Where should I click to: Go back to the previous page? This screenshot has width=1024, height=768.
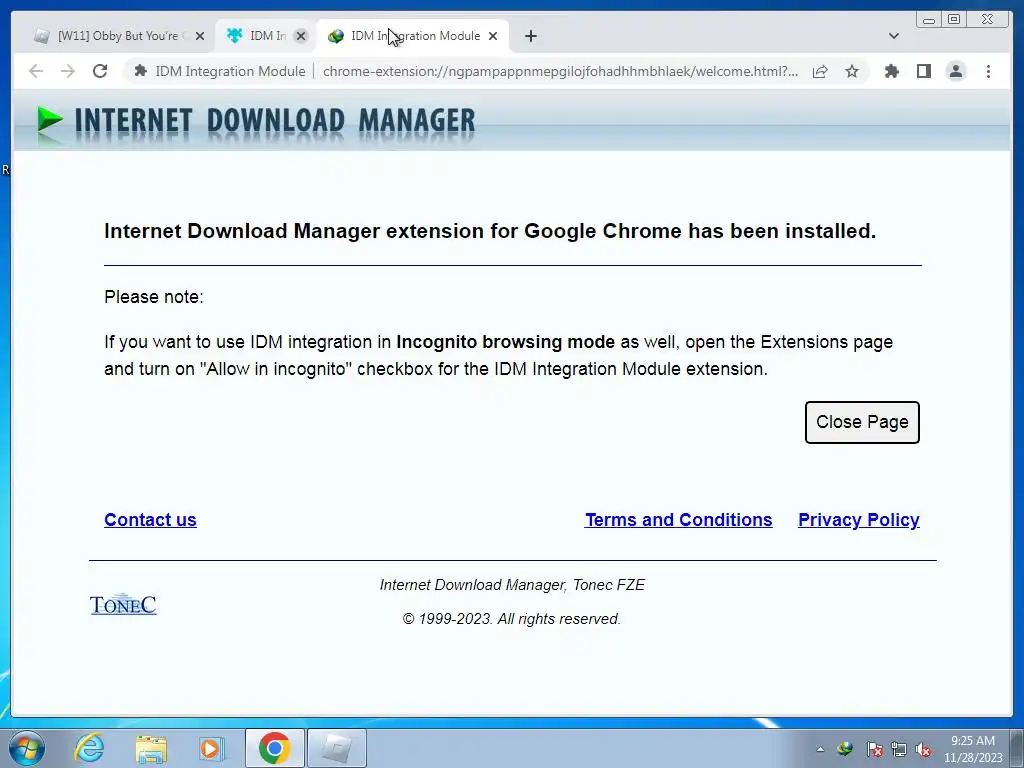click(36, 71)
